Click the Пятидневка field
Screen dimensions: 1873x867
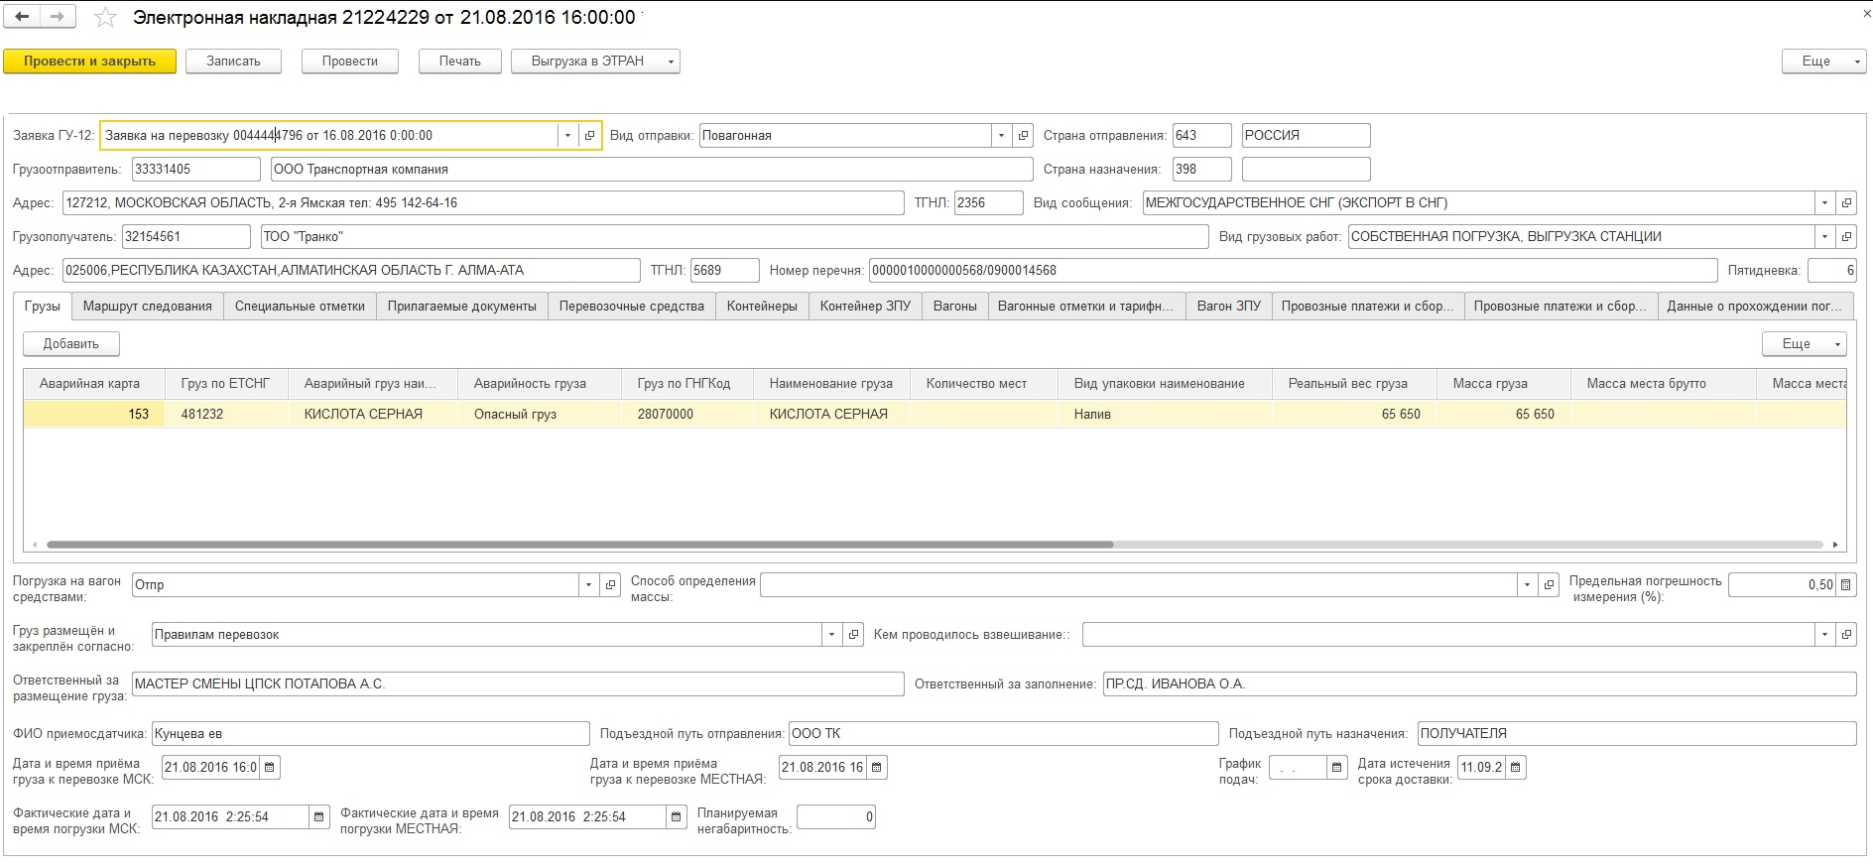[x=1832, y=271]
